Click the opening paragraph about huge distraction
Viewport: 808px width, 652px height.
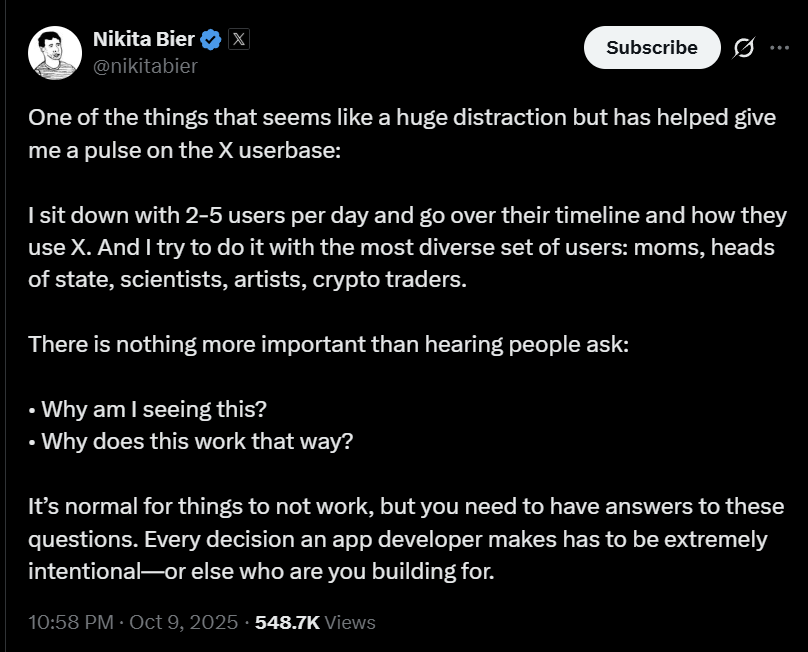400,130
